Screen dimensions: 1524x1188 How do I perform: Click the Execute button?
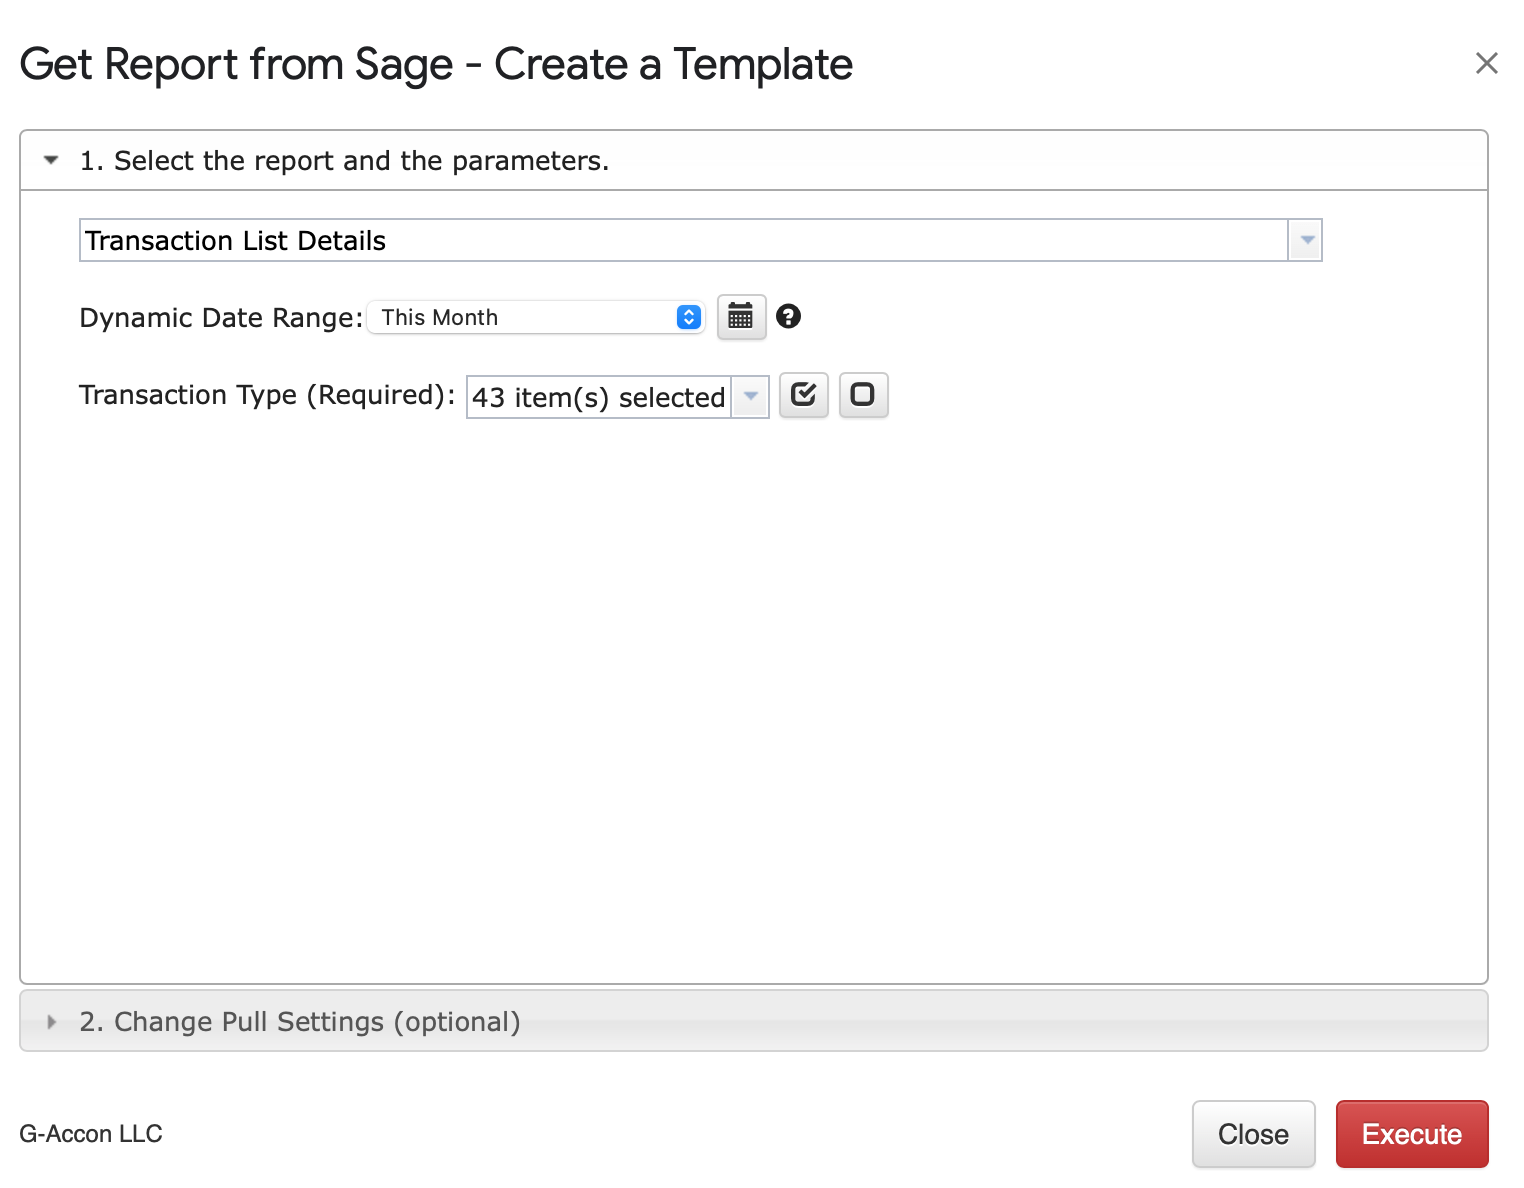[x=1412, y=1134]
